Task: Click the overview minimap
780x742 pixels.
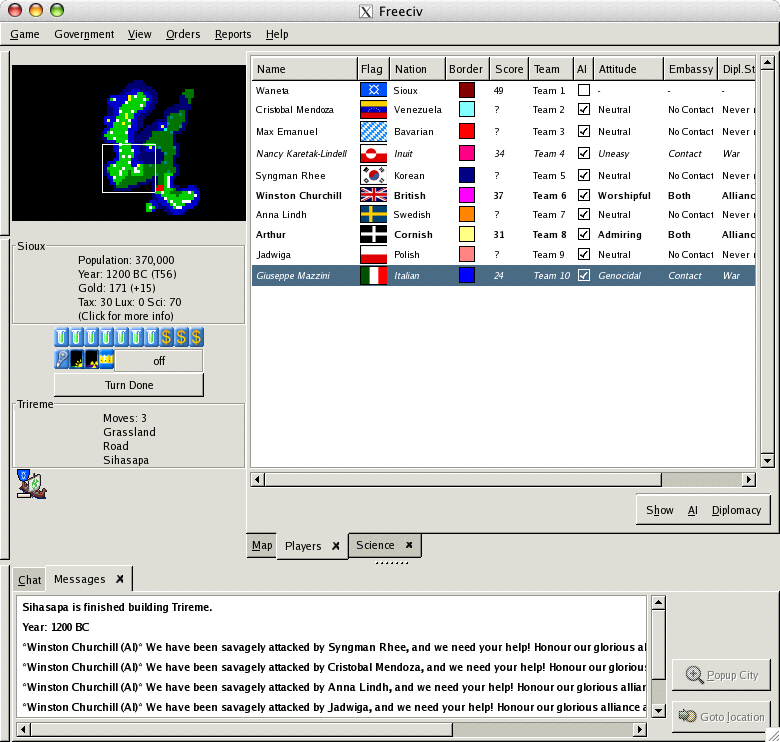Action: click(x=129, y=143)
